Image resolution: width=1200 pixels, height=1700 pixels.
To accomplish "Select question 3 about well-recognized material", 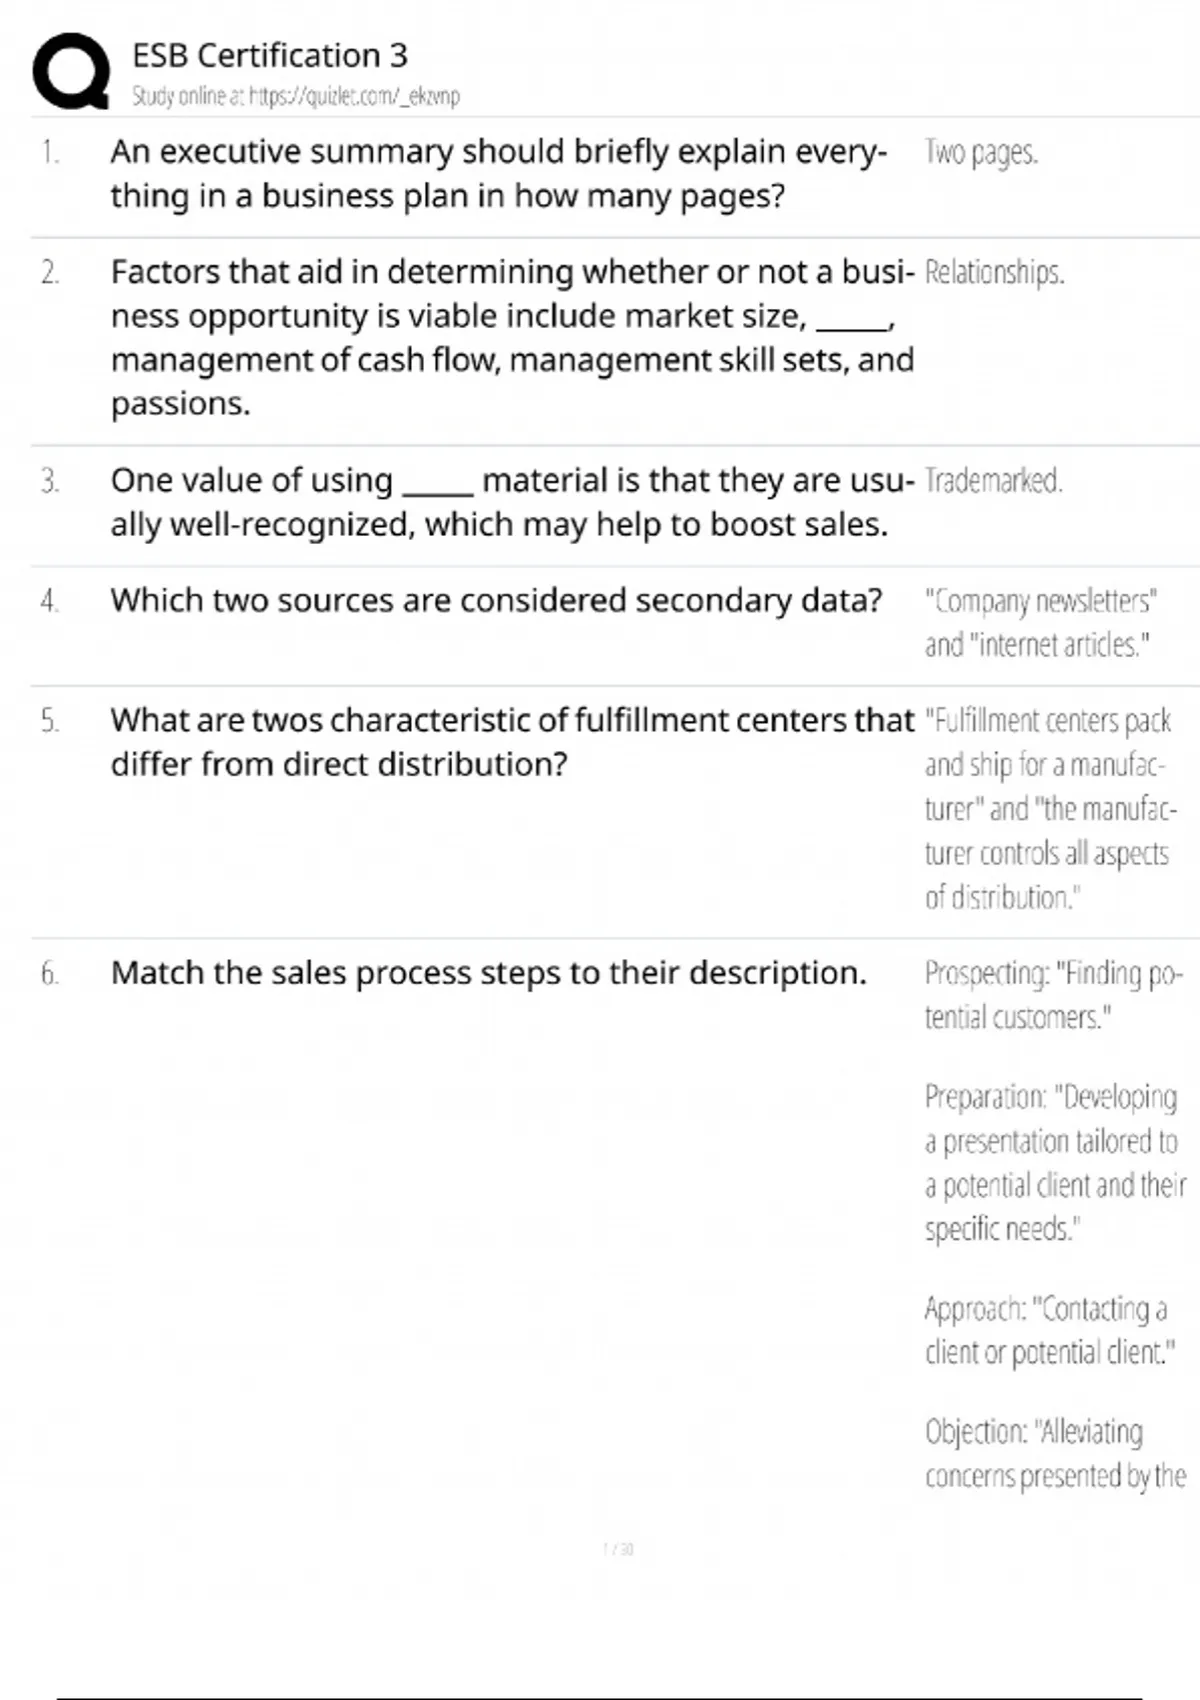I will point(512,502).
